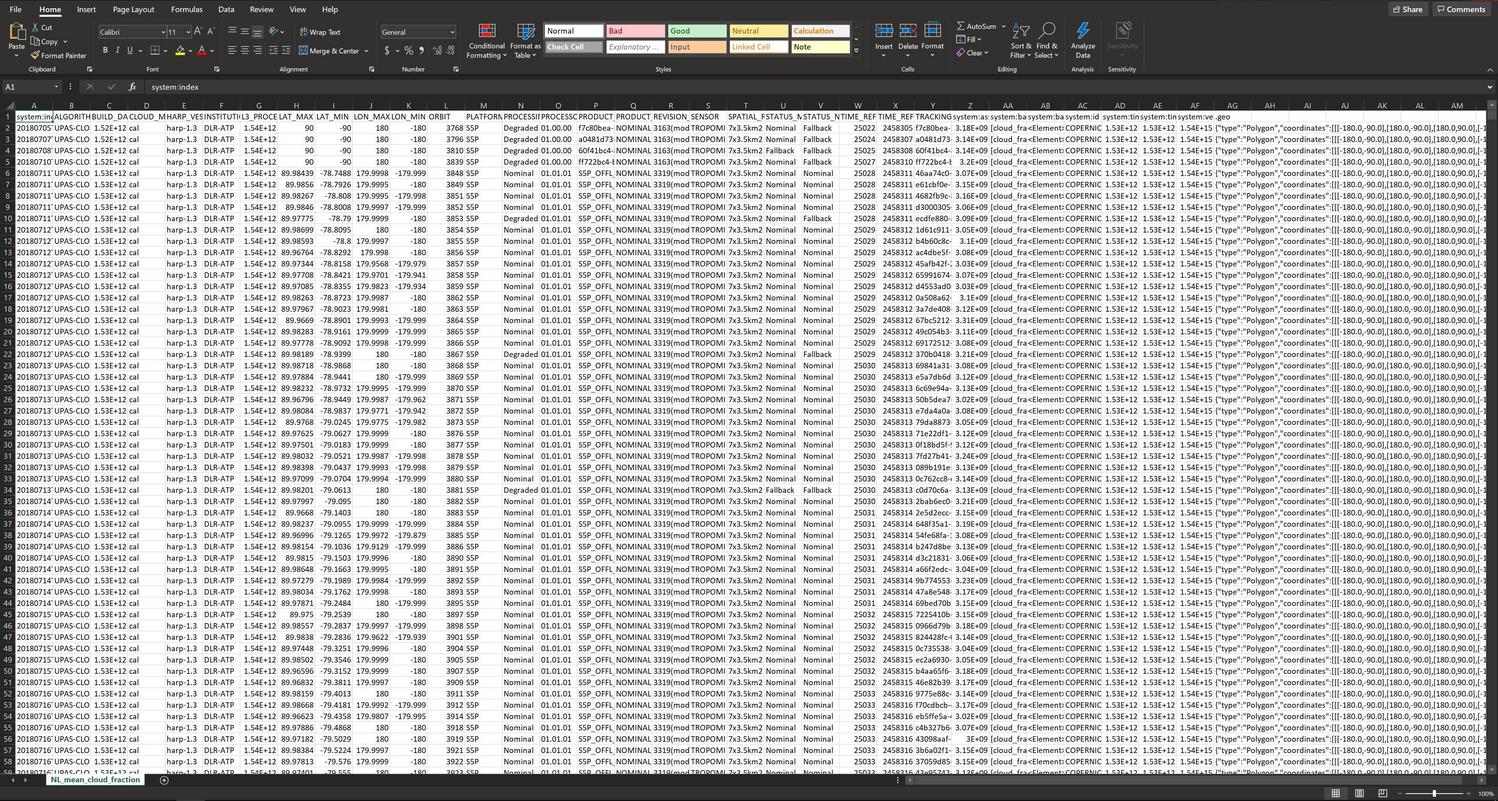The height and width of the screenshot is (801, 1498).
Task: Click the Insert Function fx icon
Action: pos(132,87)
